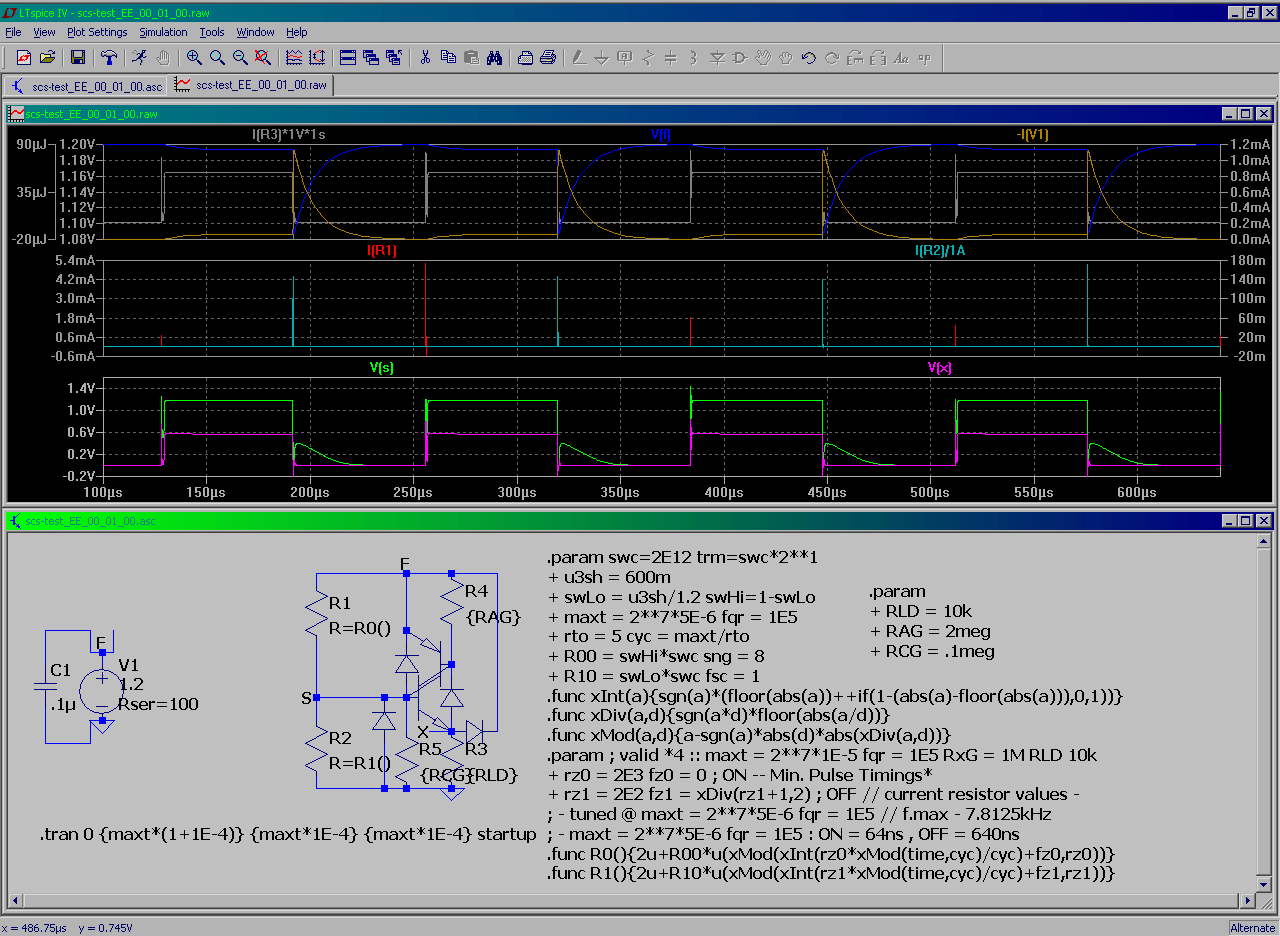Click the I(R2)/1A trace label
The image size is (1280, 936).
940,251
